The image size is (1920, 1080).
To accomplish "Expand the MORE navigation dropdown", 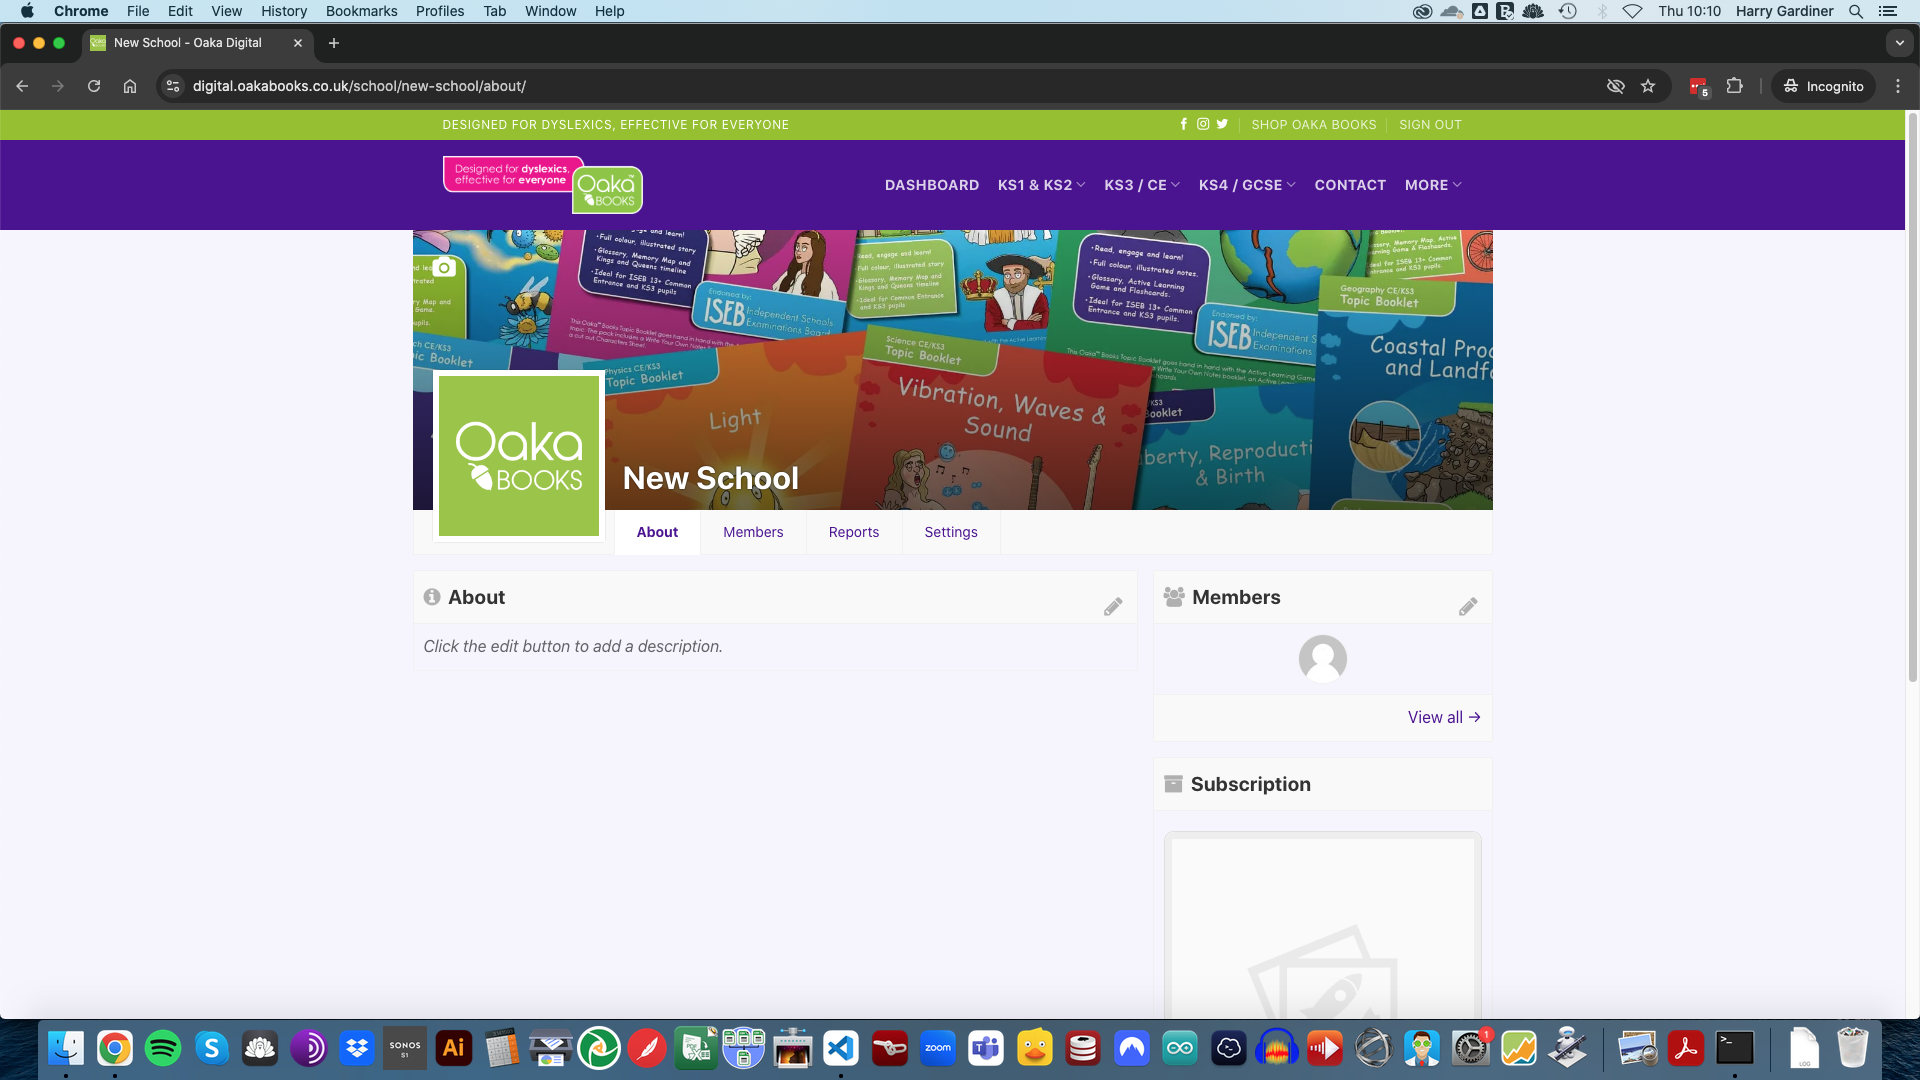I will tap(1433, 185).
